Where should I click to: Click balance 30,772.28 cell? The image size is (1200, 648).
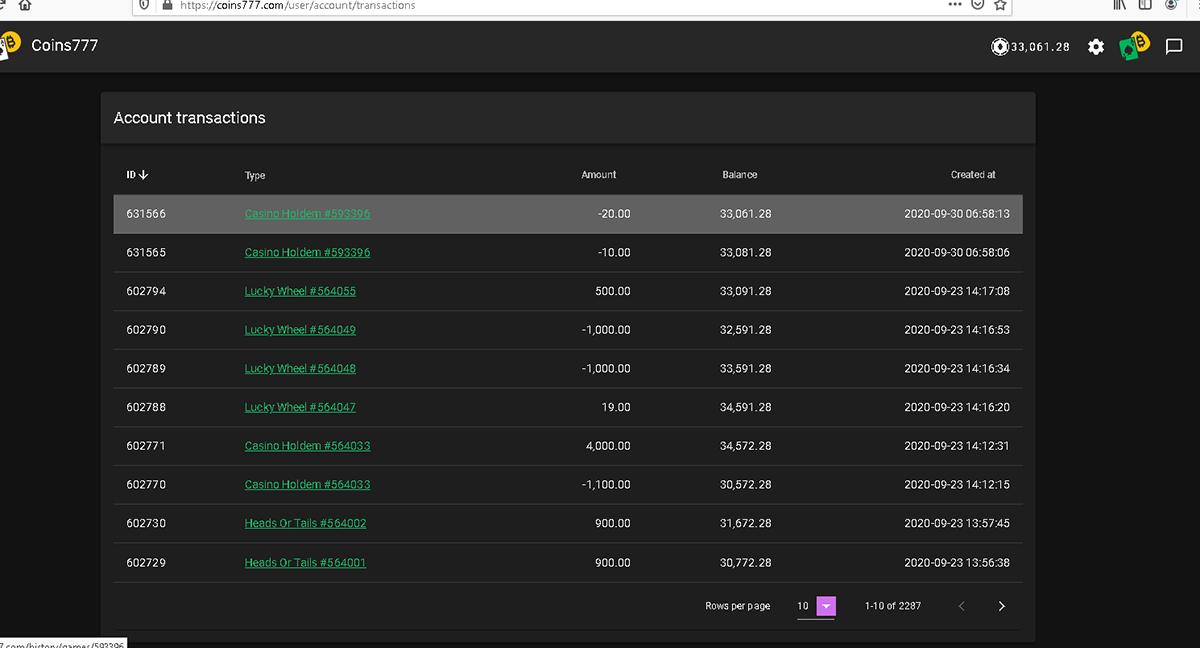tap(745, 563)
